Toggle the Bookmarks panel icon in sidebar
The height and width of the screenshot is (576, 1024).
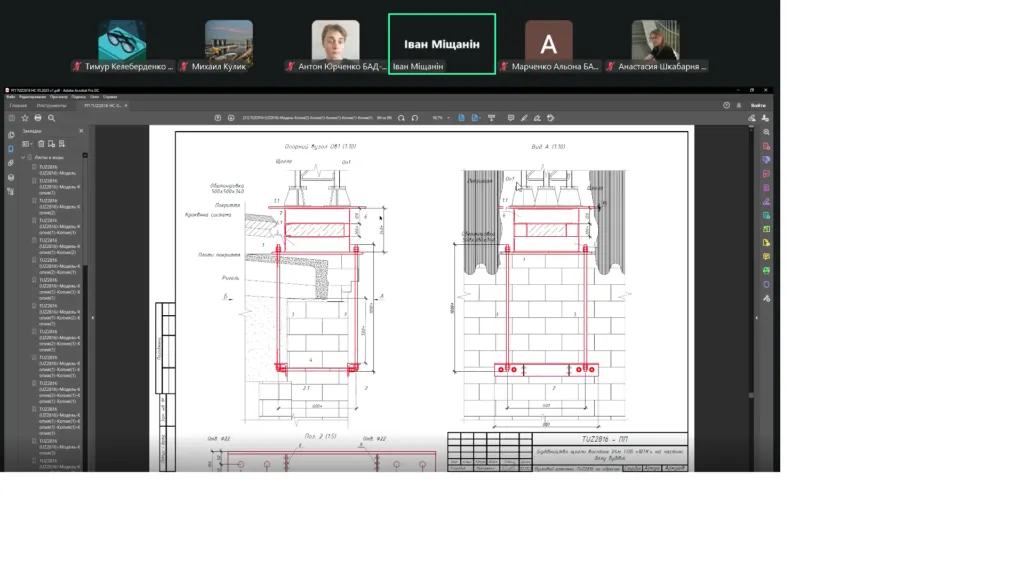10,149
